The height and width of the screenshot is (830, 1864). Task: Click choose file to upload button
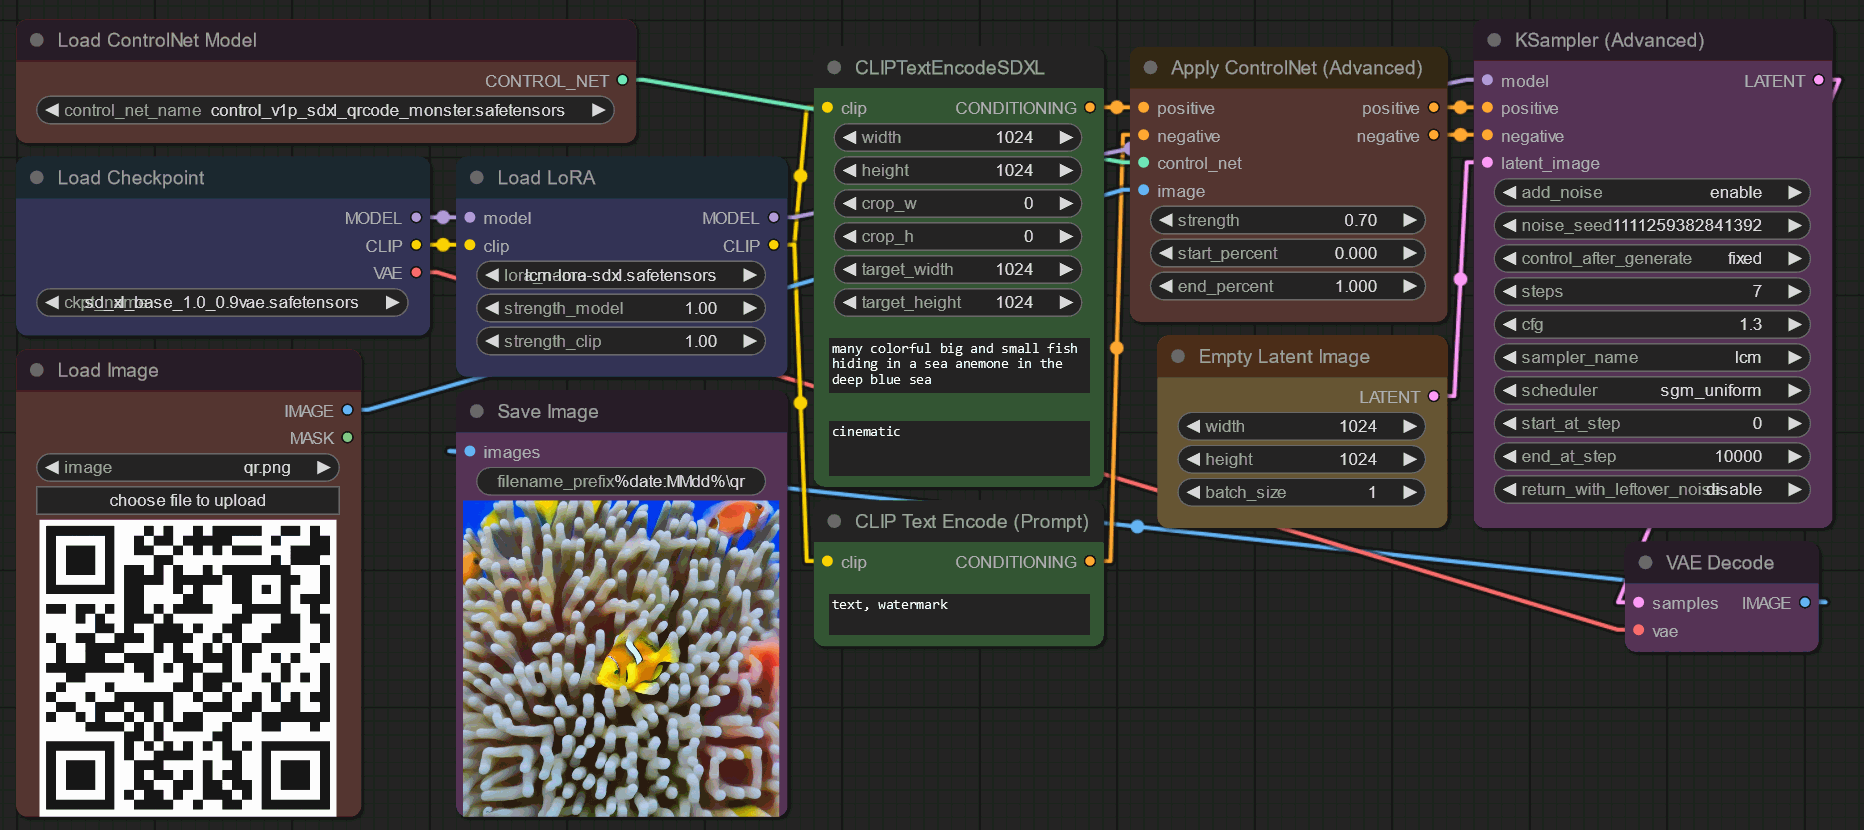188,500
